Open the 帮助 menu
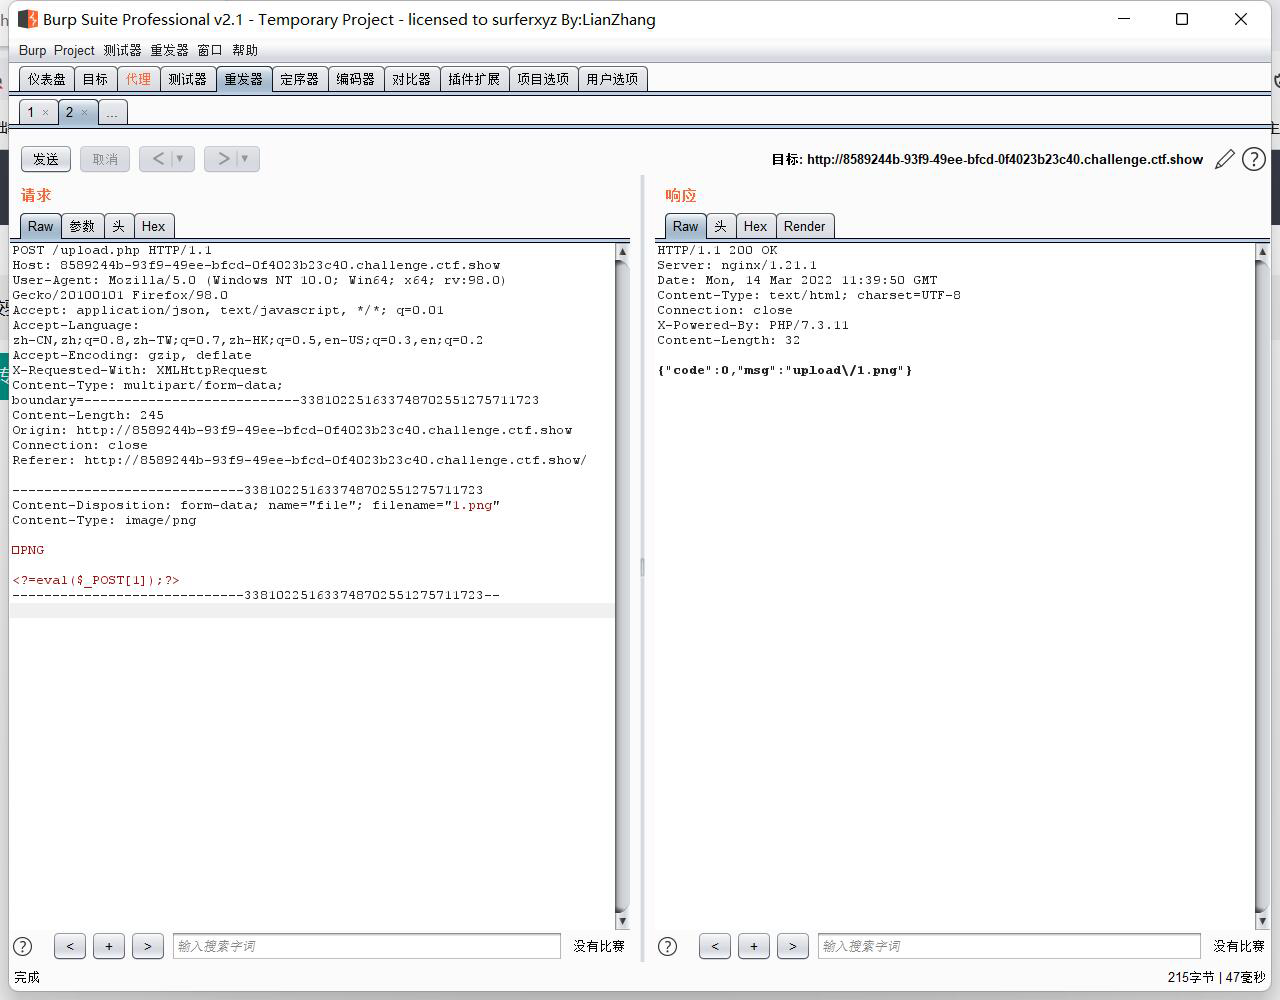 point(245,50)
